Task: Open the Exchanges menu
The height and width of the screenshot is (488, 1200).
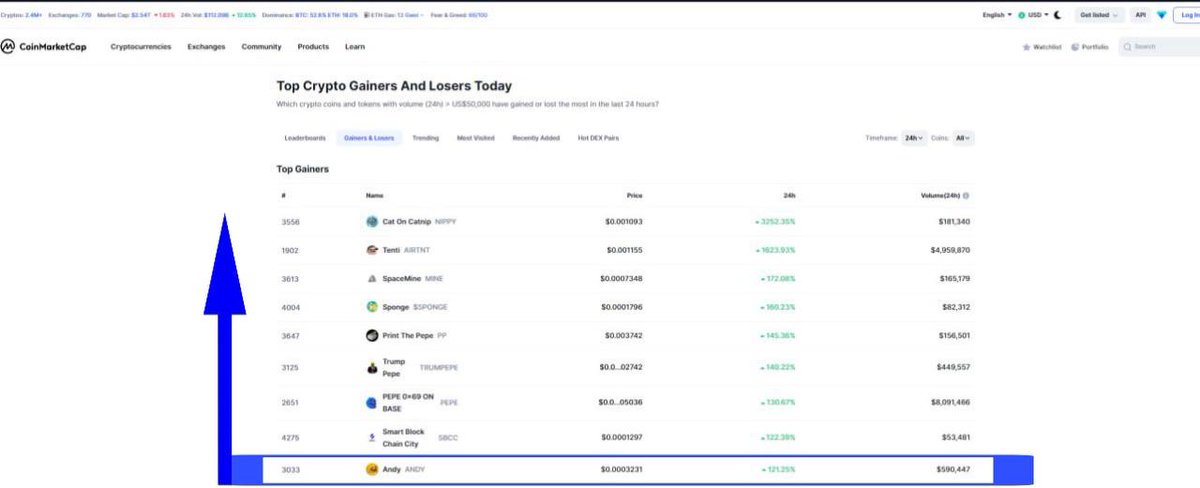Action: click(x=206, y=47)
